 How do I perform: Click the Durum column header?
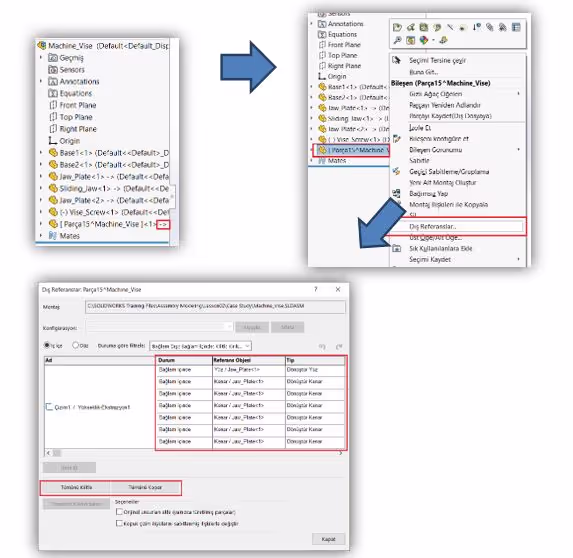point(185,360)
